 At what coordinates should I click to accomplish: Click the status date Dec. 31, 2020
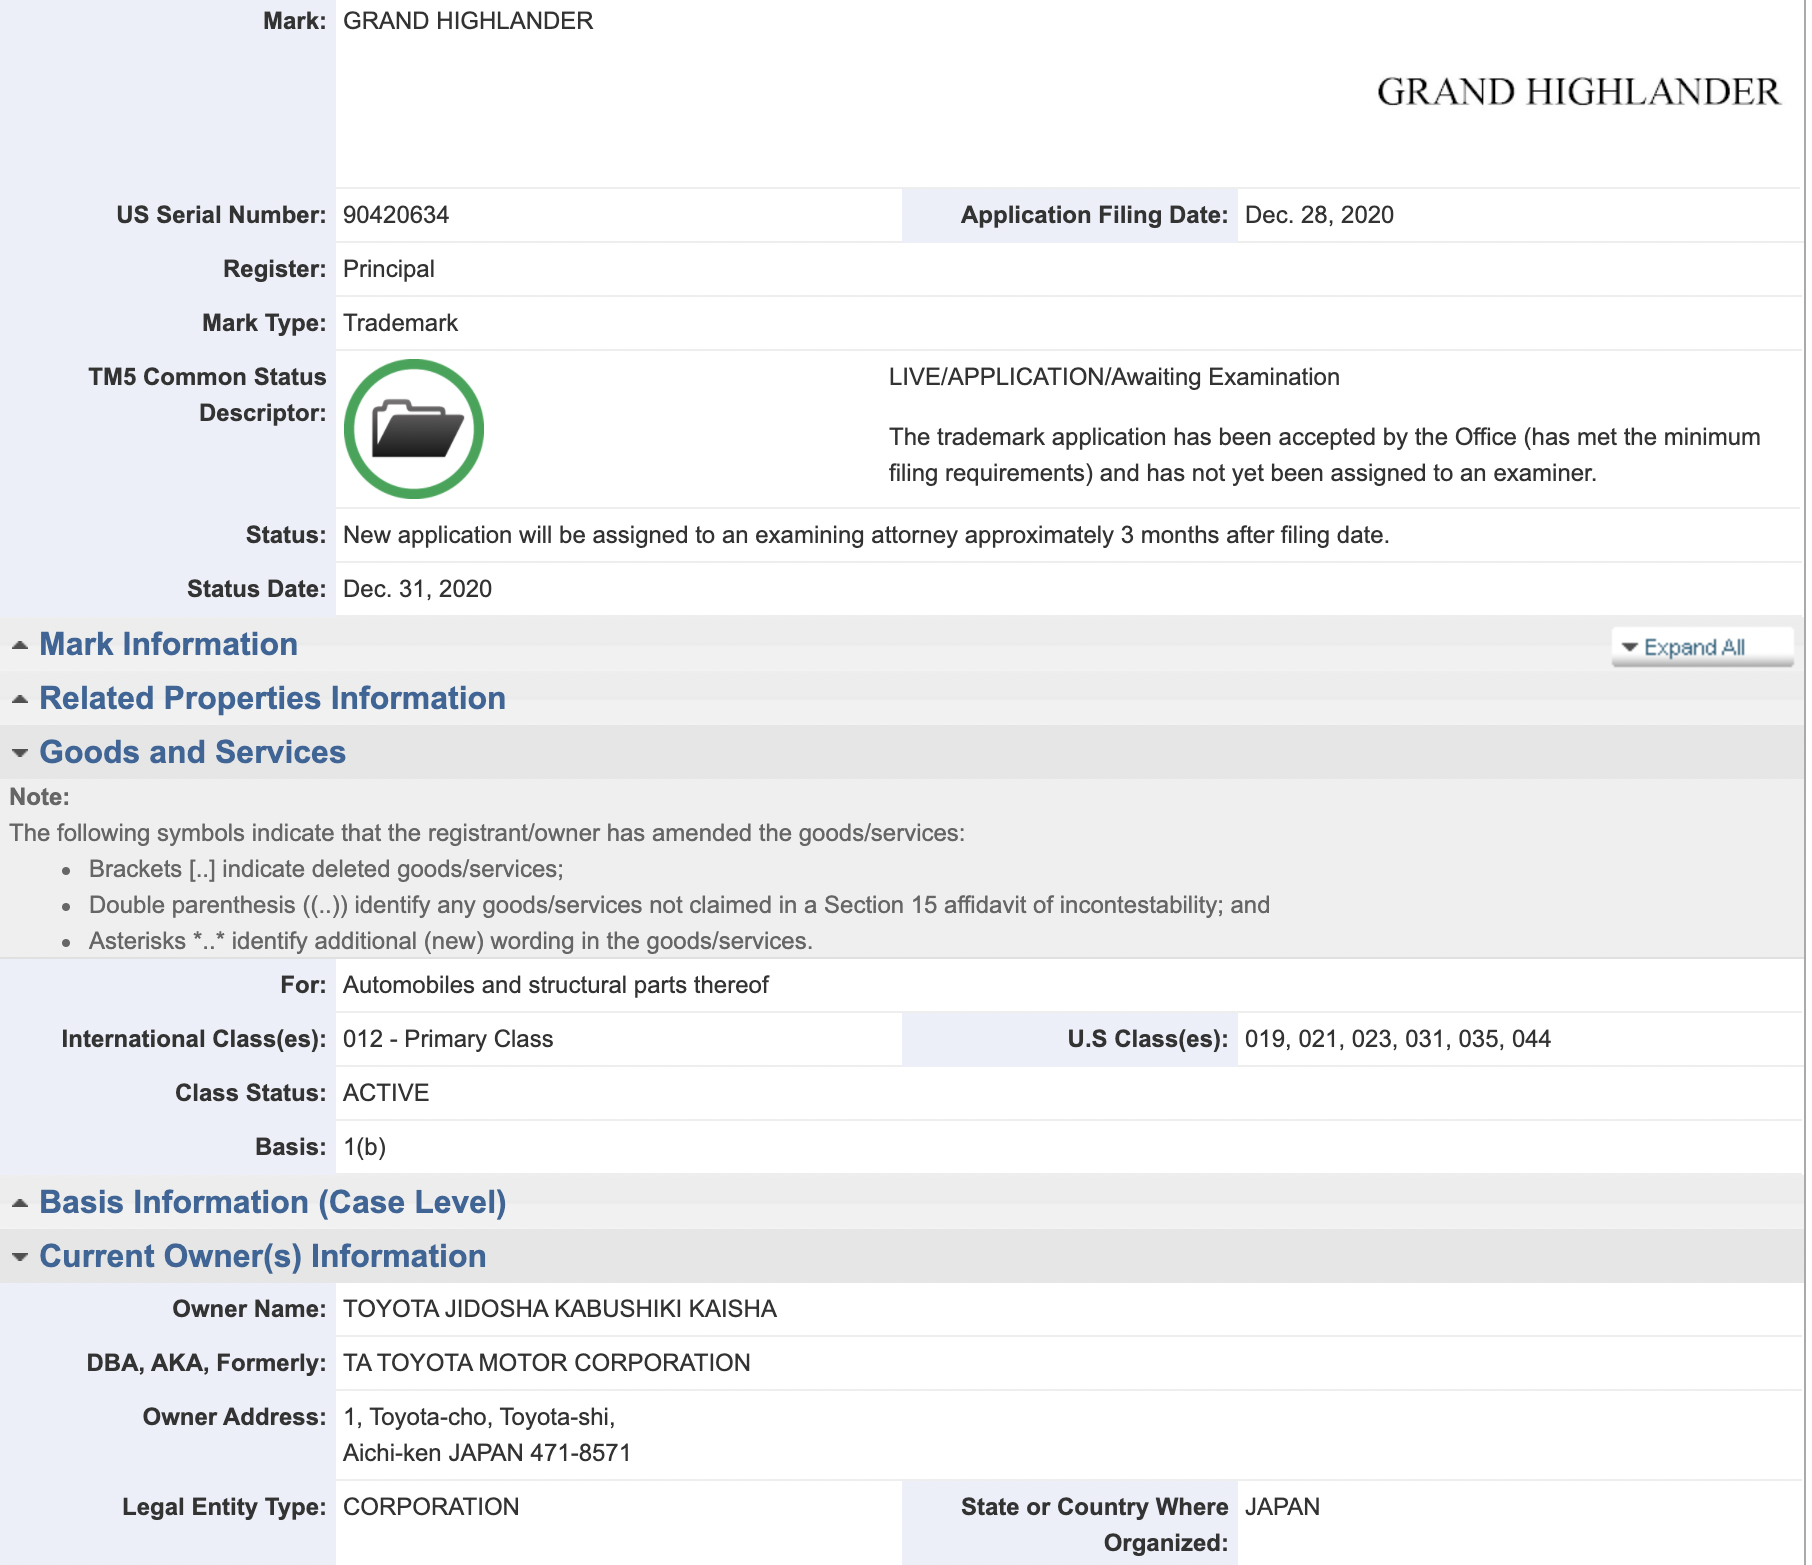point(417,589)
